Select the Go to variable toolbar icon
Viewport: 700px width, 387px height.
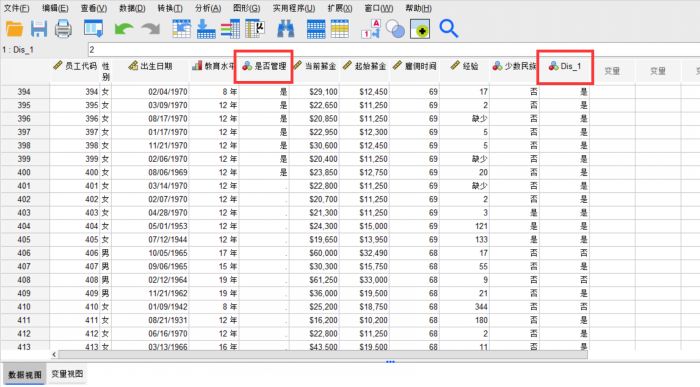206,29
